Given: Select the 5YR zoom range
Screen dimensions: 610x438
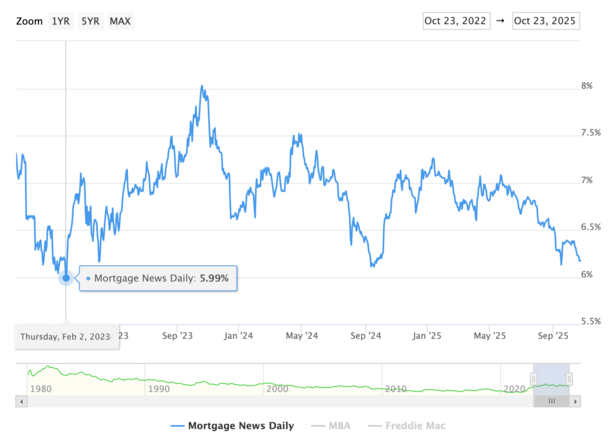Looking at the screenshot, I should [90, 21].
